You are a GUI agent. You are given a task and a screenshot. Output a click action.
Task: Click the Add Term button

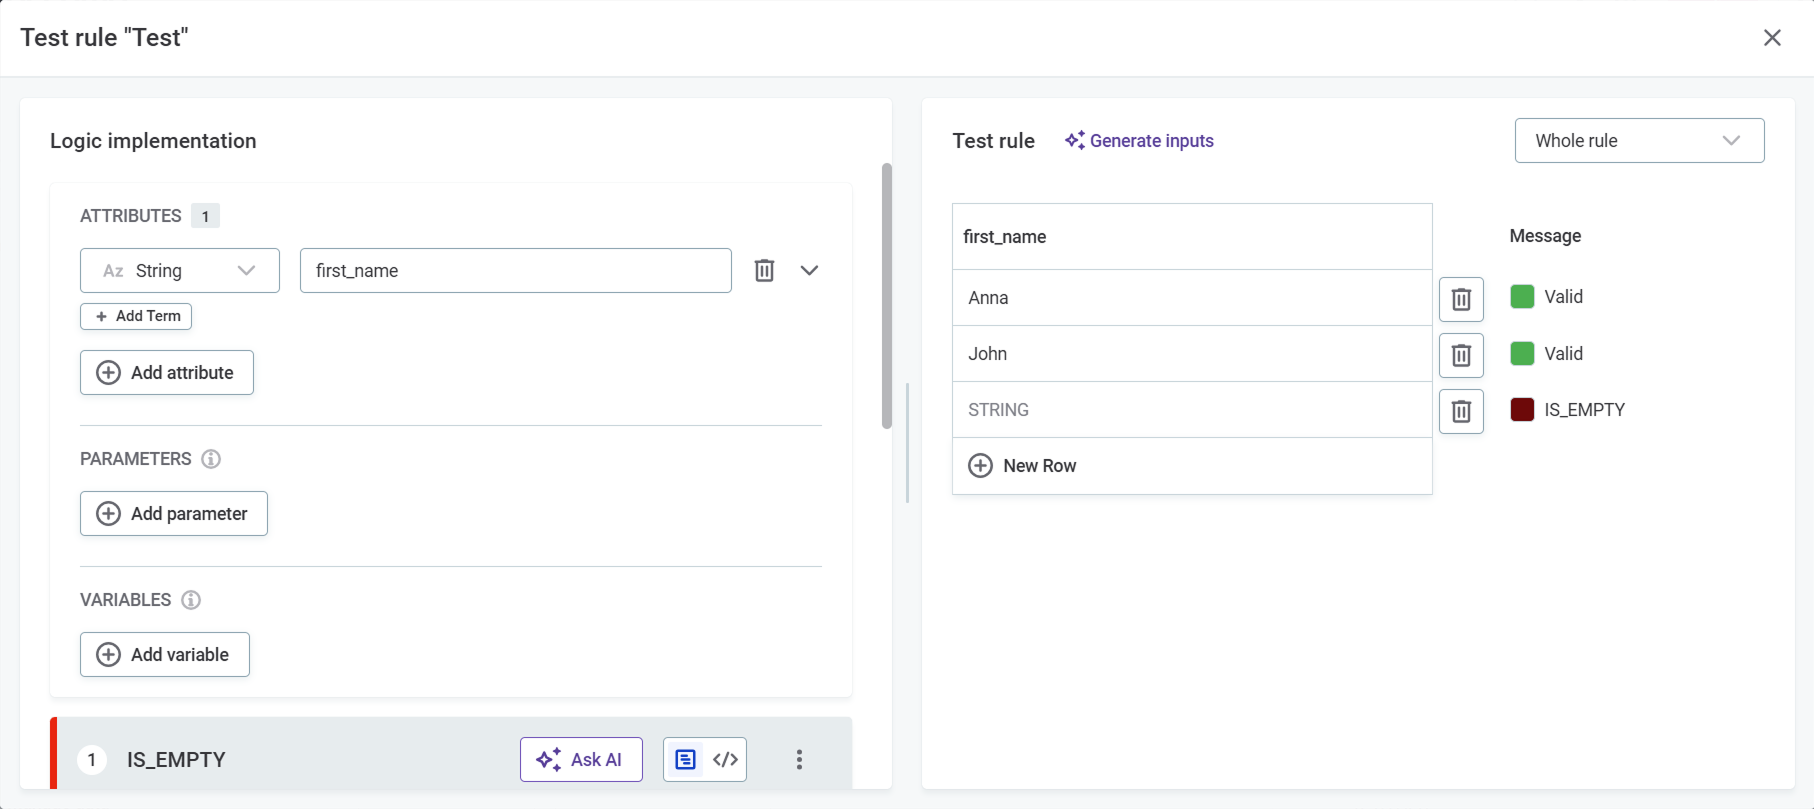pyautogui.click(x=136, y=316)
